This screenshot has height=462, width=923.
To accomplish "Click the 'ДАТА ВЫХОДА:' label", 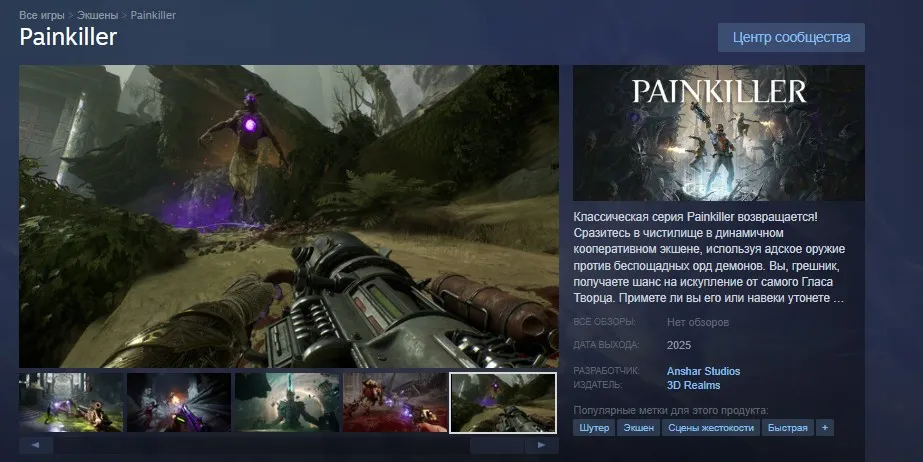I will 606,345.
